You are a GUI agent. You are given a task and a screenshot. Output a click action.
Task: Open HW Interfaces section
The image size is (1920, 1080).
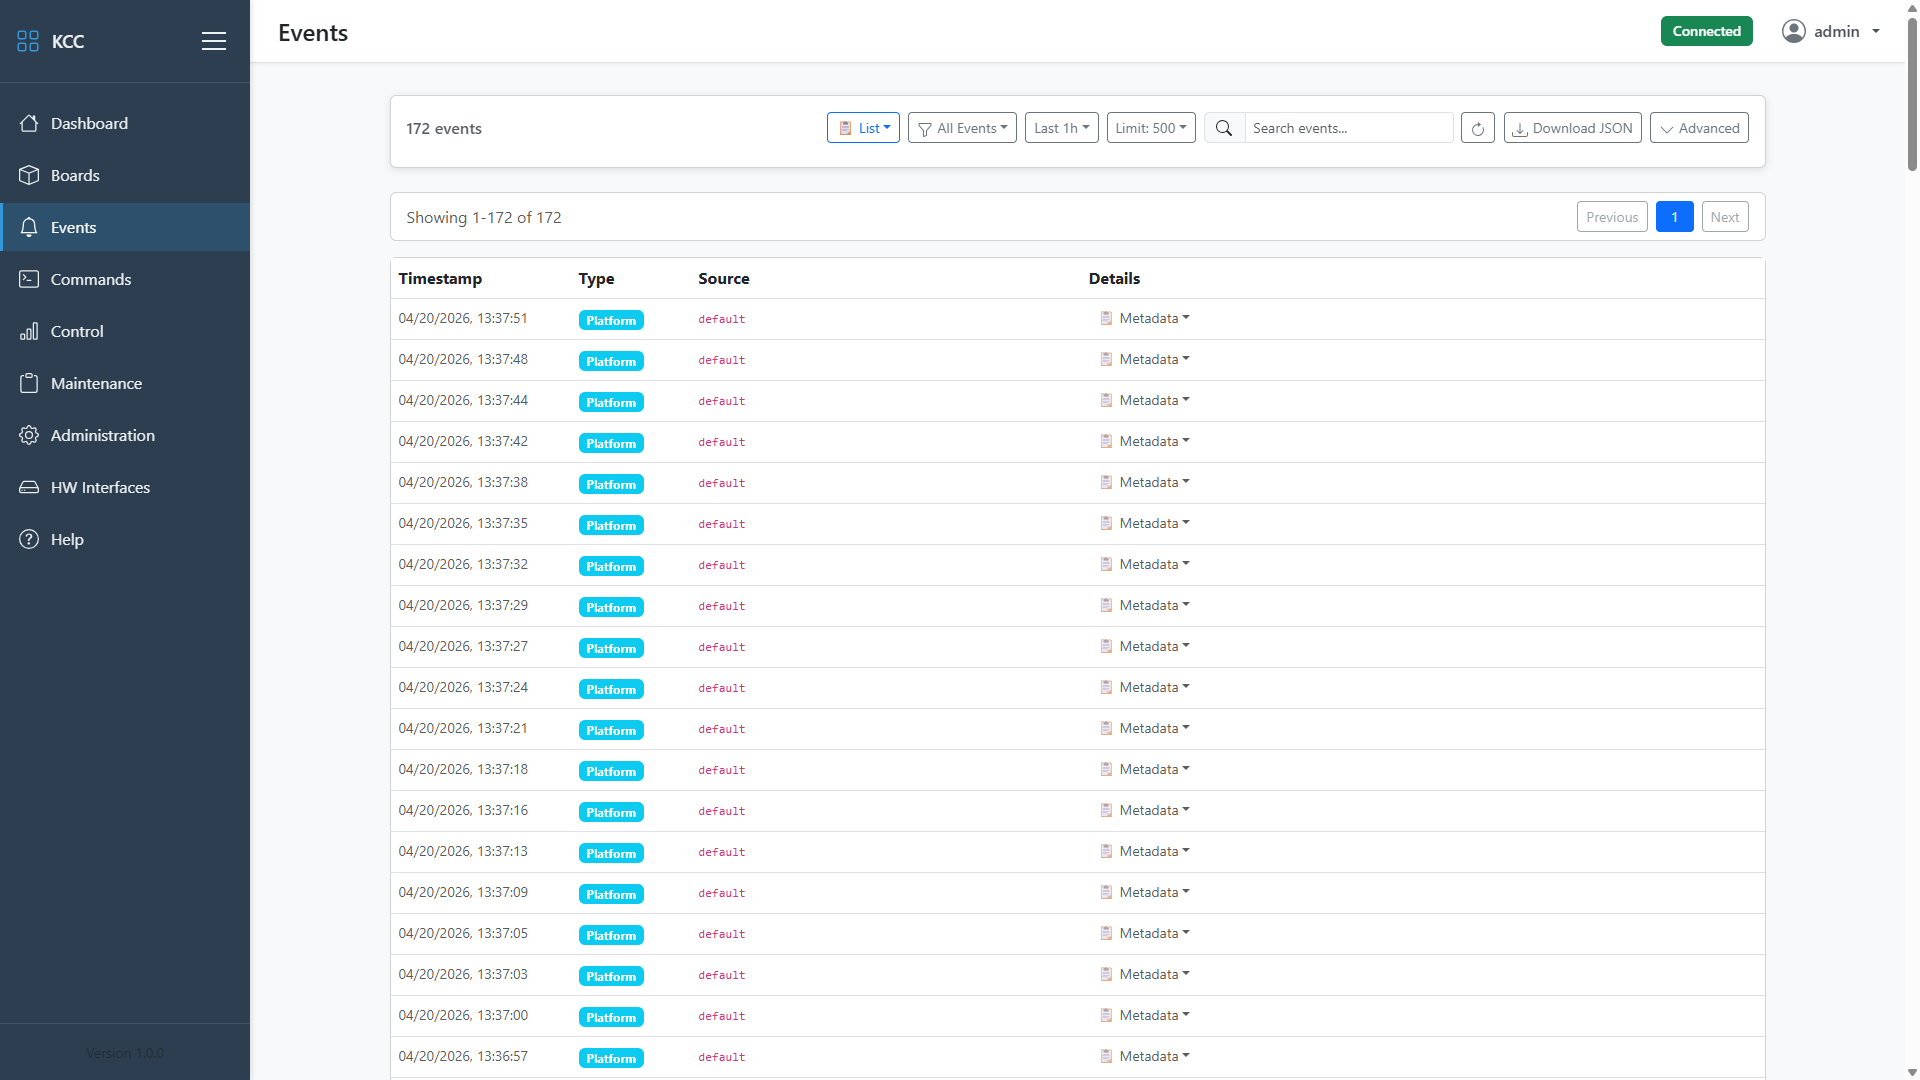[x=100, y=487]
